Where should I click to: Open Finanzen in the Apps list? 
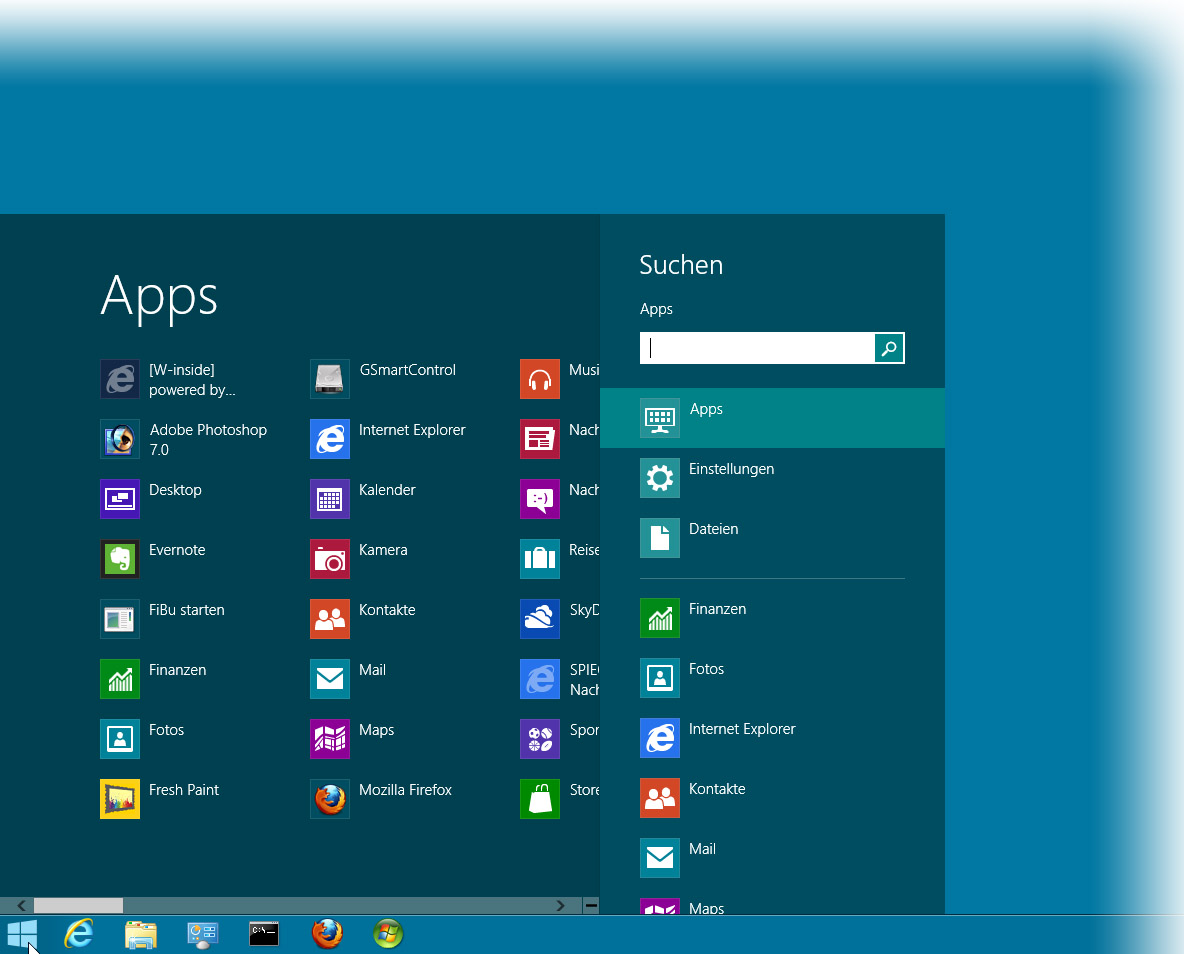[120, 679]
